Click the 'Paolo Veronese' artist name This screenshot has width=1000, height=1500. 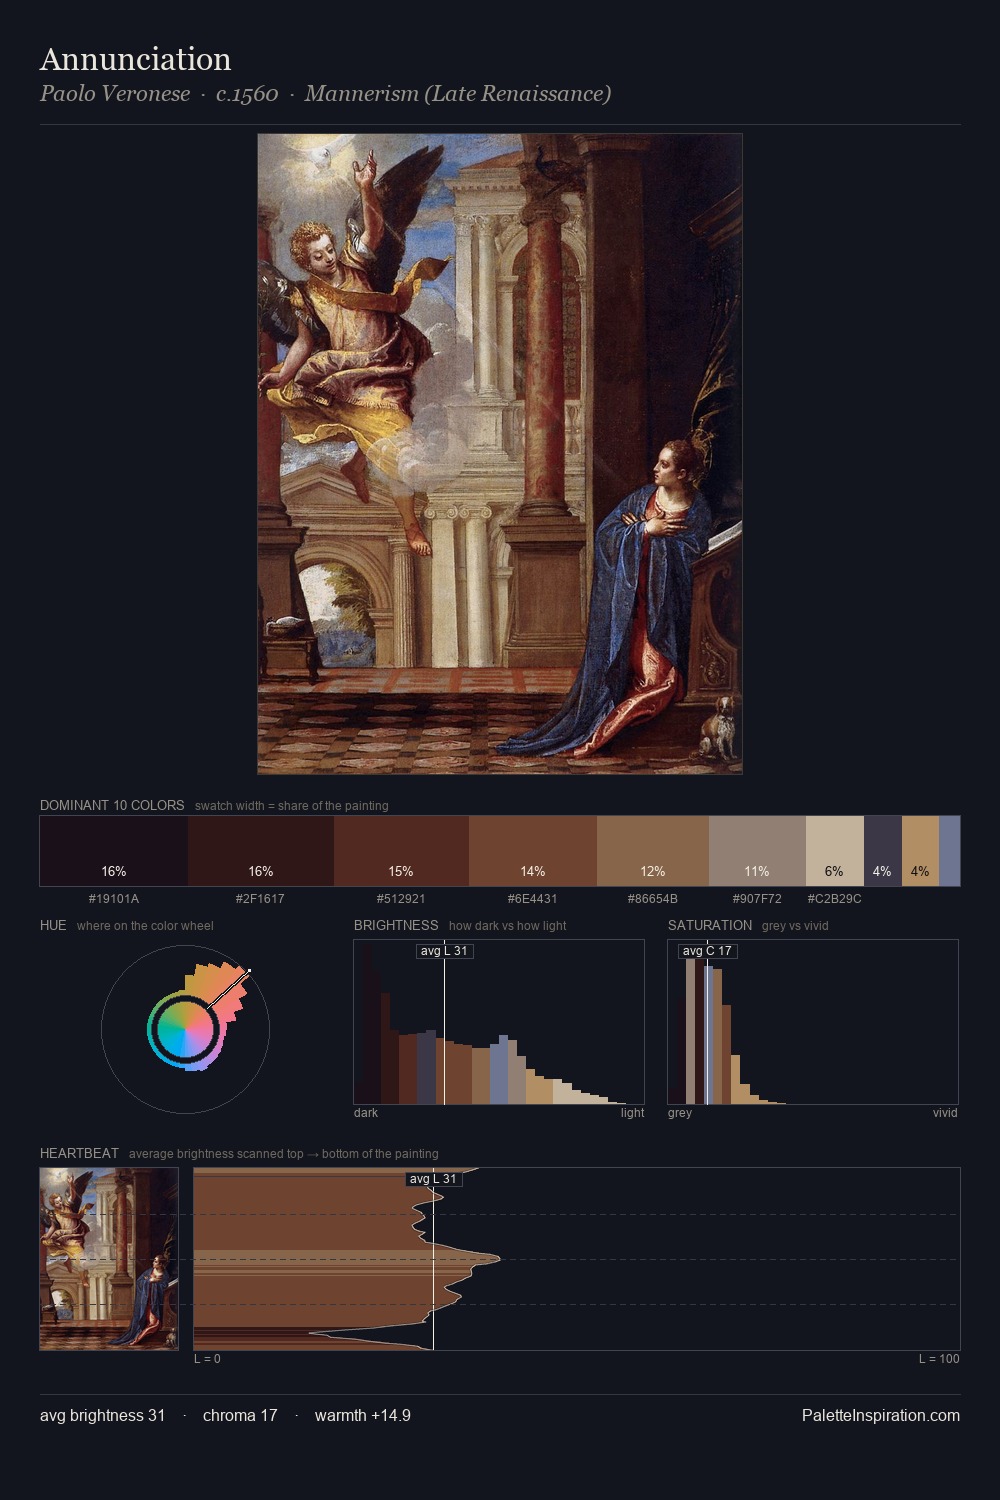115,94
